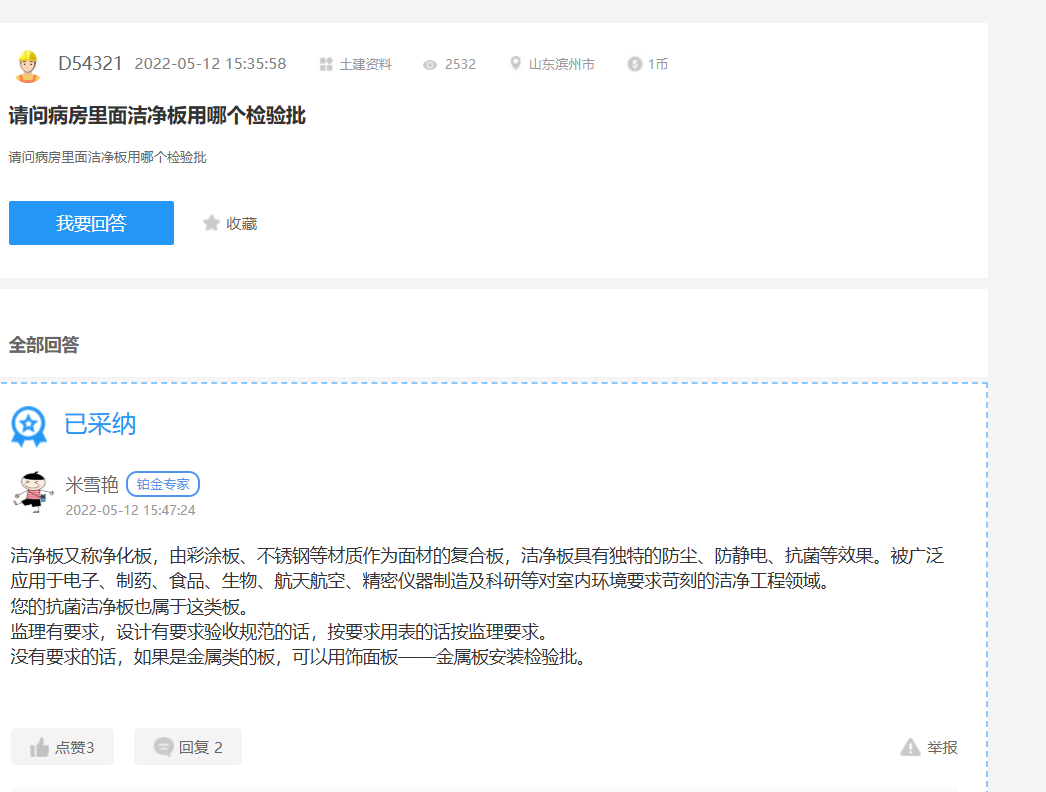Click 米雪艳's cartoon avatar

(x=33, y=492)
